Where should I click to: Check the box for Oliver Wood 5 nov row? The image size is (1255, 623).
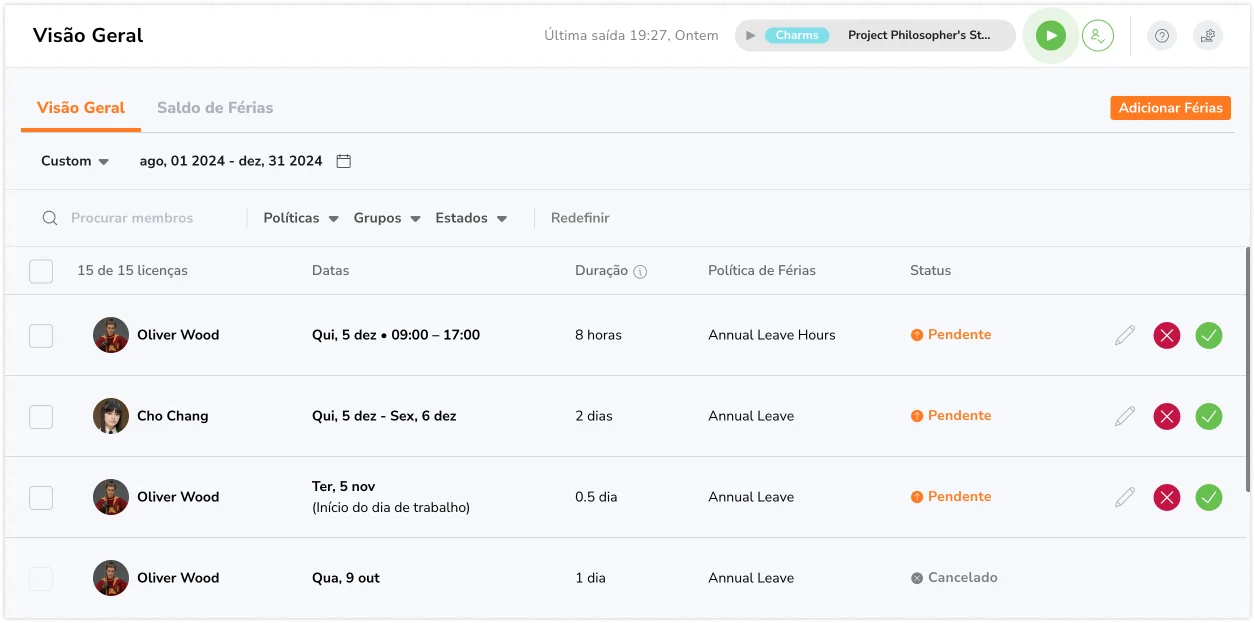click(x=41, y=497)
